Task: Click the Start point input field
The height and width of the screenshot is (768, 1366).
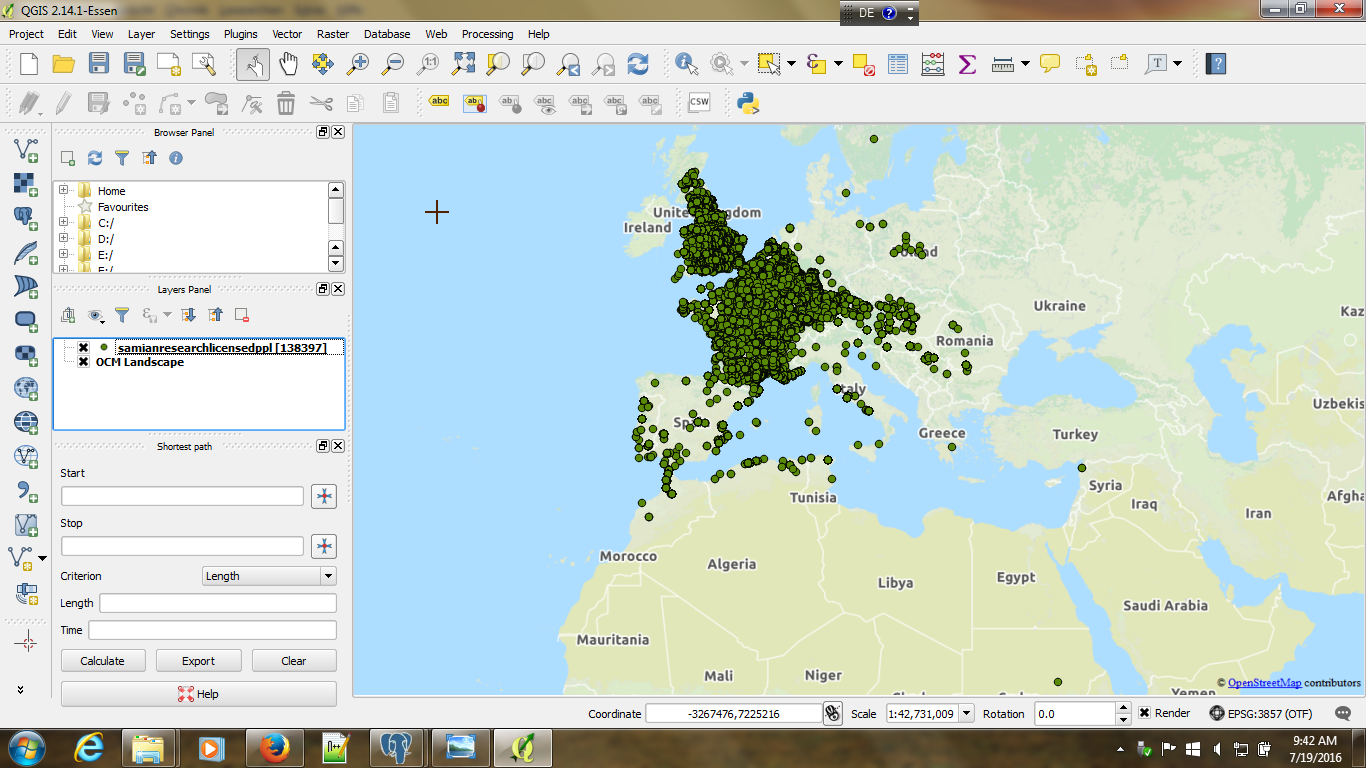Action: (182, 496)
